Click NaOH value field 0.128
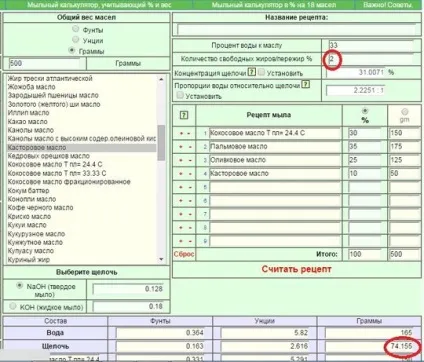Image resolution: width=424 pixels, height=362 pixels. pos(128,289)
